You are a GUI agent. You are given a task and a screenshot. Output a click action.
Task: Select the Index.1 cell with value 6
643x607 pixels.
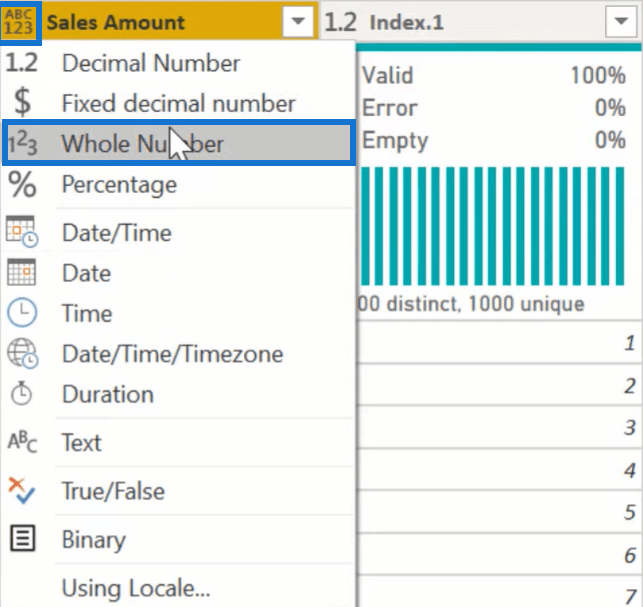point(499,555)
